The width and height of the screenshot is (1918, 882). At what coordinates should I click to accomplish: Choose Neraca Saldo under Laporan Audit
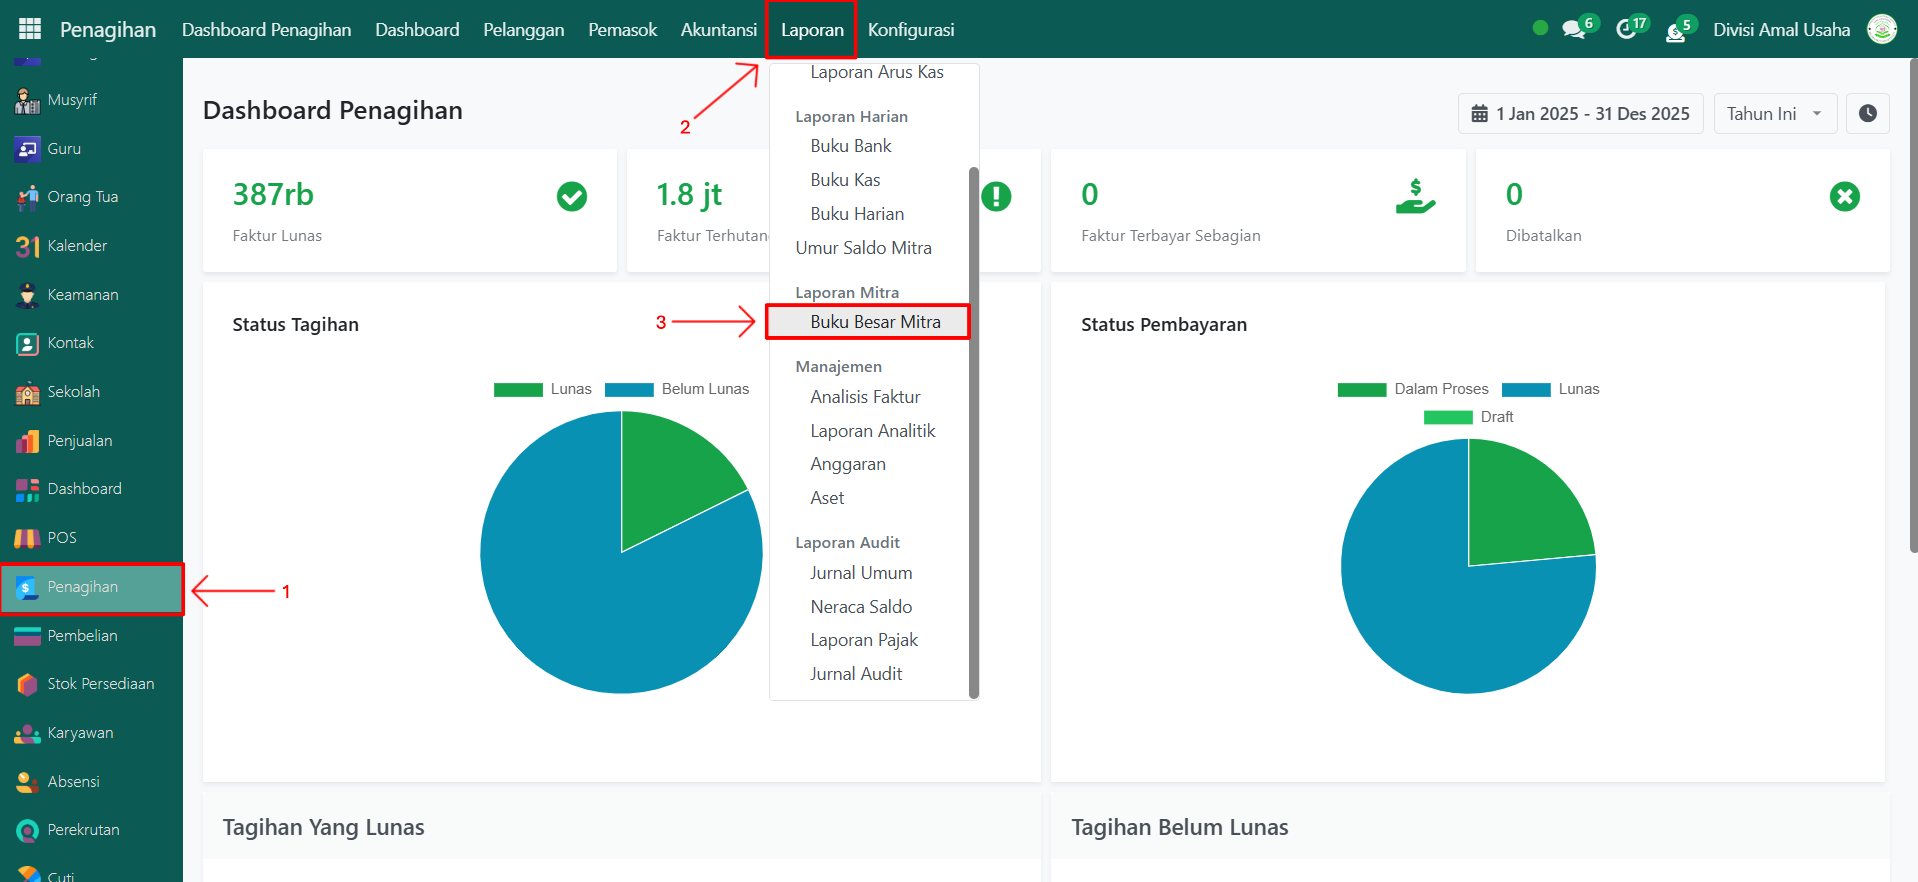click(861, 607)
